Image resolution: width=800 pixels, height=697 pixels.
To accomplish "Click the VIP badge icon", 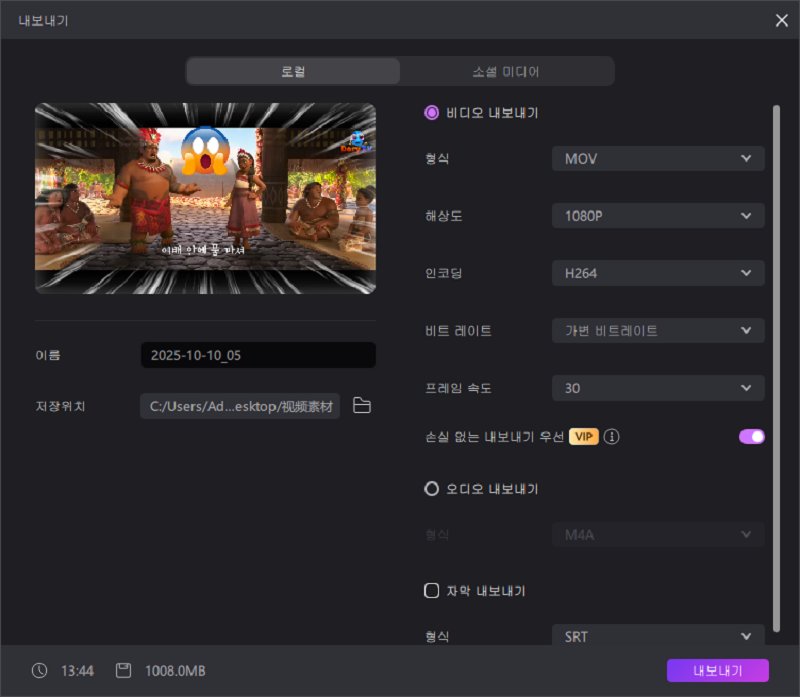I will (x=583, y=436).
